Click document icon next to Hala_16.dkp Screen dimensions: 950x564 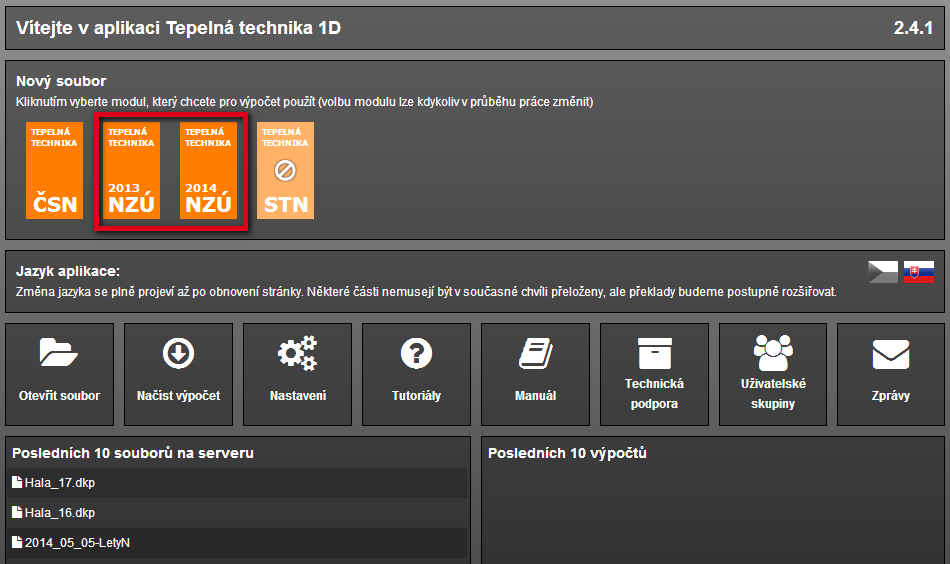[x=17, y=512]
